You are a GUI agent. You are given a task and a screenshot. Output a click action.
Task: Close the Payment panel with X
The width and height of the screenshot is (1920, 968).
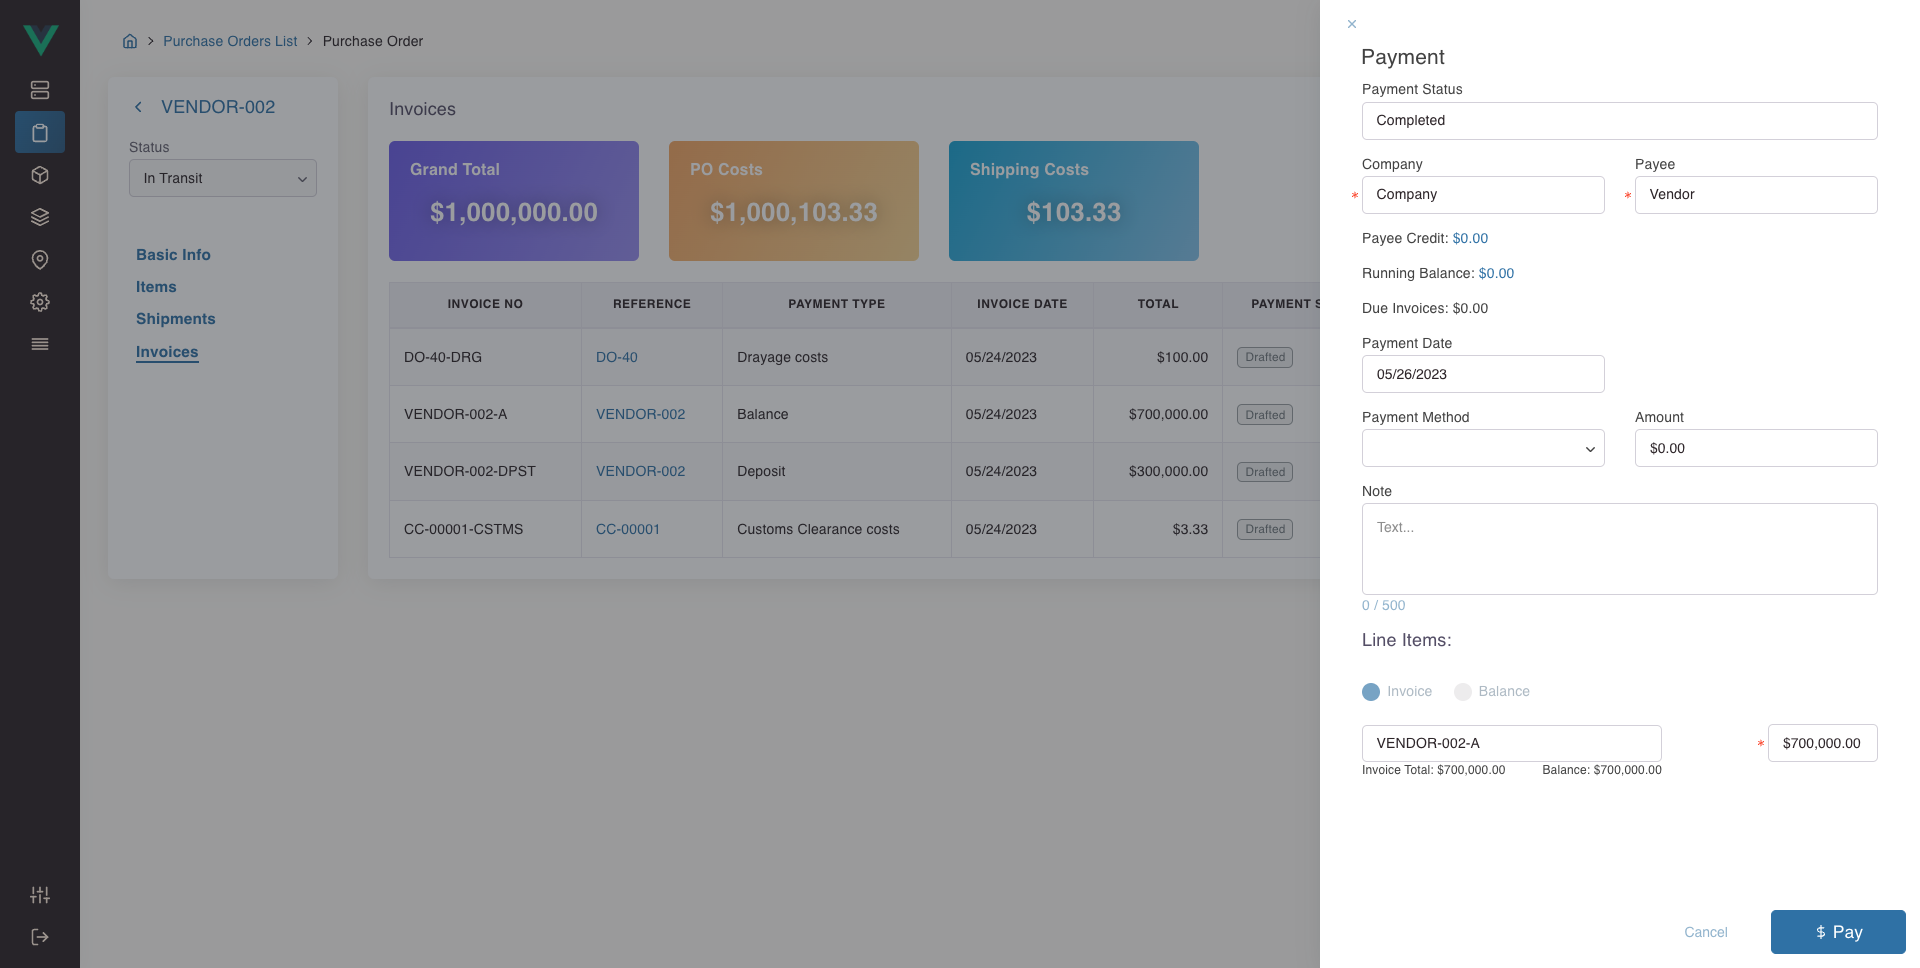[1352, 24]
